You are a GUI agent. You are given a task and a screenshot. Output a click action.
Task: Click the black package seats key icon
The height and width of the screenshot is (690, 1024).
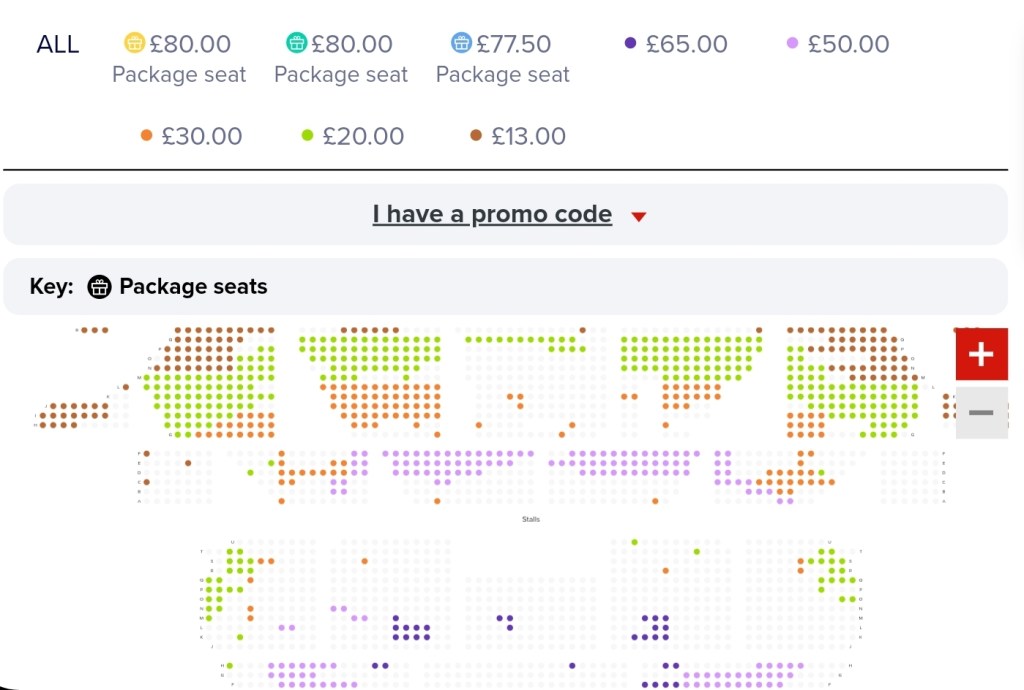click(x=99, y=287)
